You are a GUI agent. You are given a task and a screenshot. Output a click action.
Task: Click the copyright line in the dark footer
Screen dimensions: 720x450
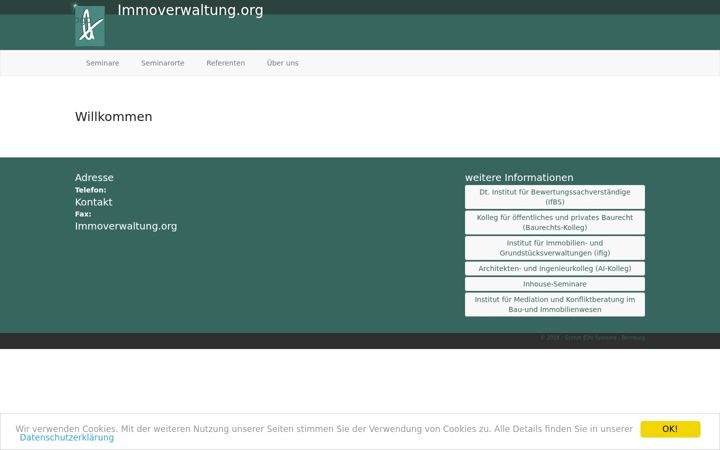tap(592, 338)
